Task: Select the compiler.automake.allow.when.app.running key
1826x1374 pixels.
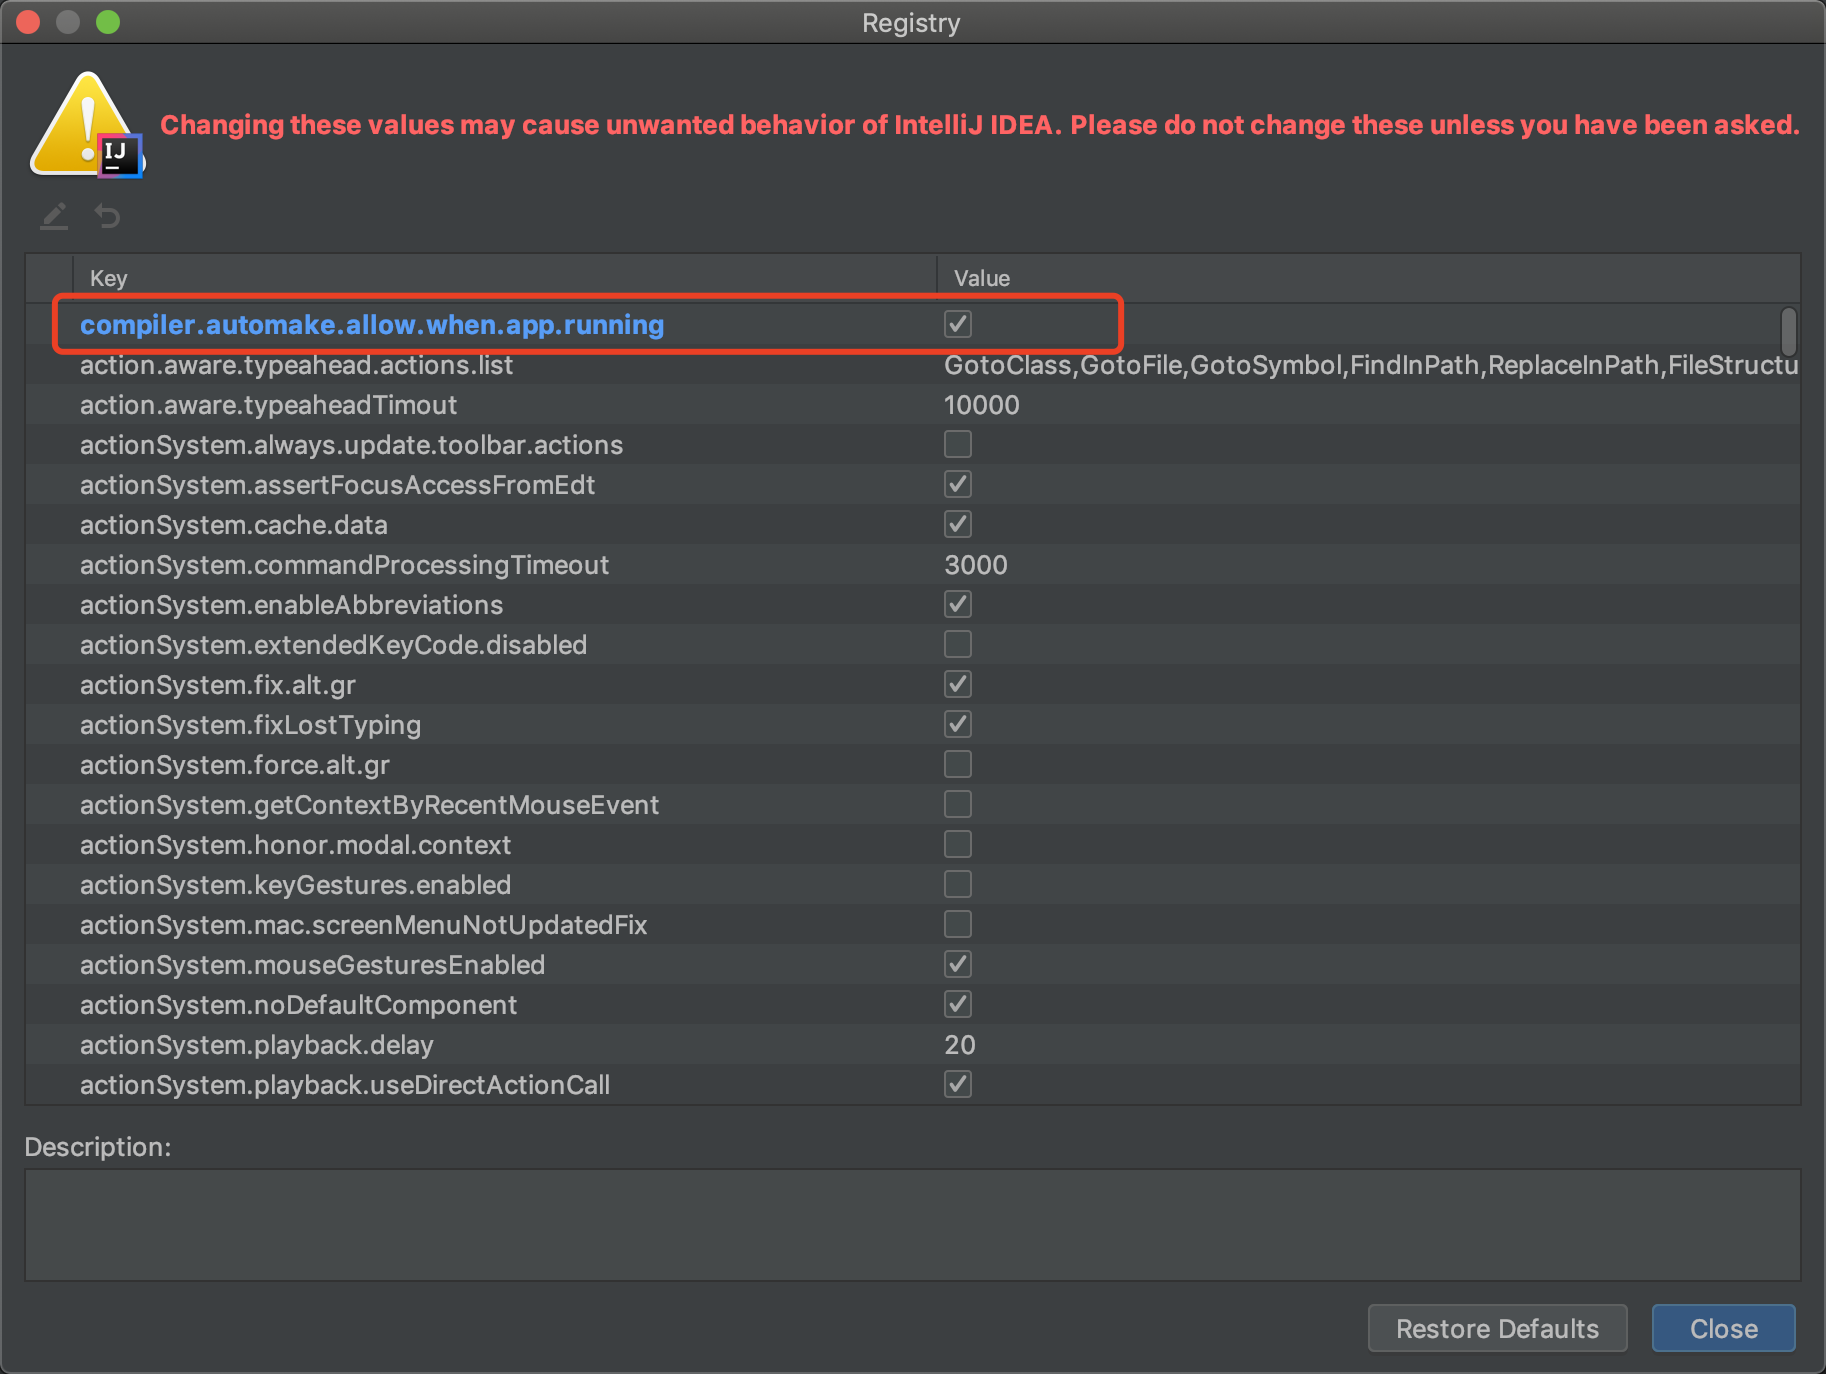Action: tap(372, 325)
